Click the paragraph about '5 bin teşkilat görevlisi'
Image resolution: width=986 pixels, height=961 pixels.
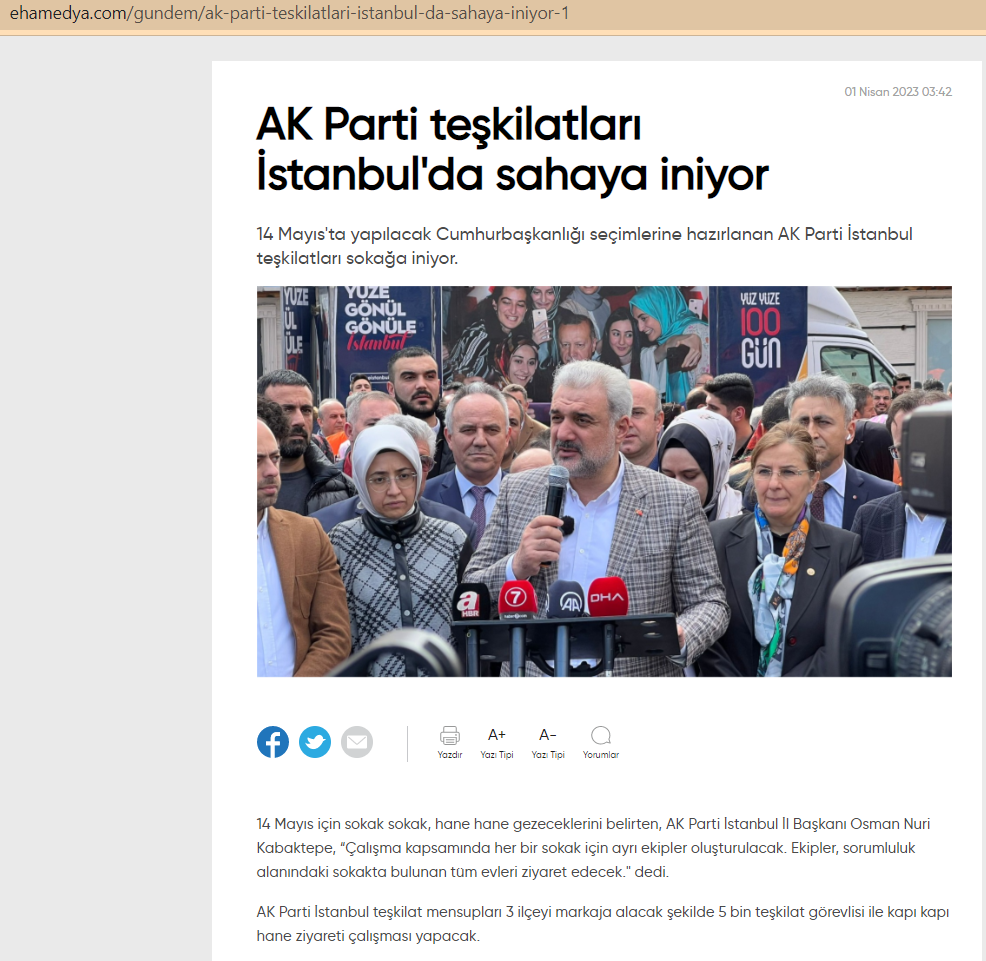click(x=602, y=924)
